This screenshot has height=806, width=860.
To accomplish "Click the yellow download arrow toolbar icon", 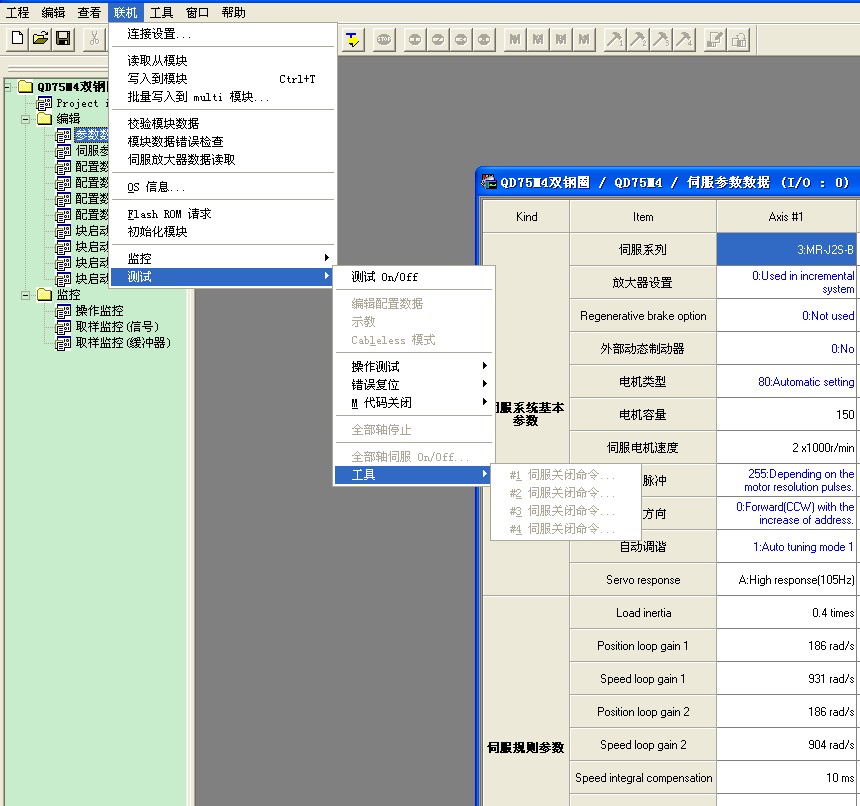I will pos(353,39).
